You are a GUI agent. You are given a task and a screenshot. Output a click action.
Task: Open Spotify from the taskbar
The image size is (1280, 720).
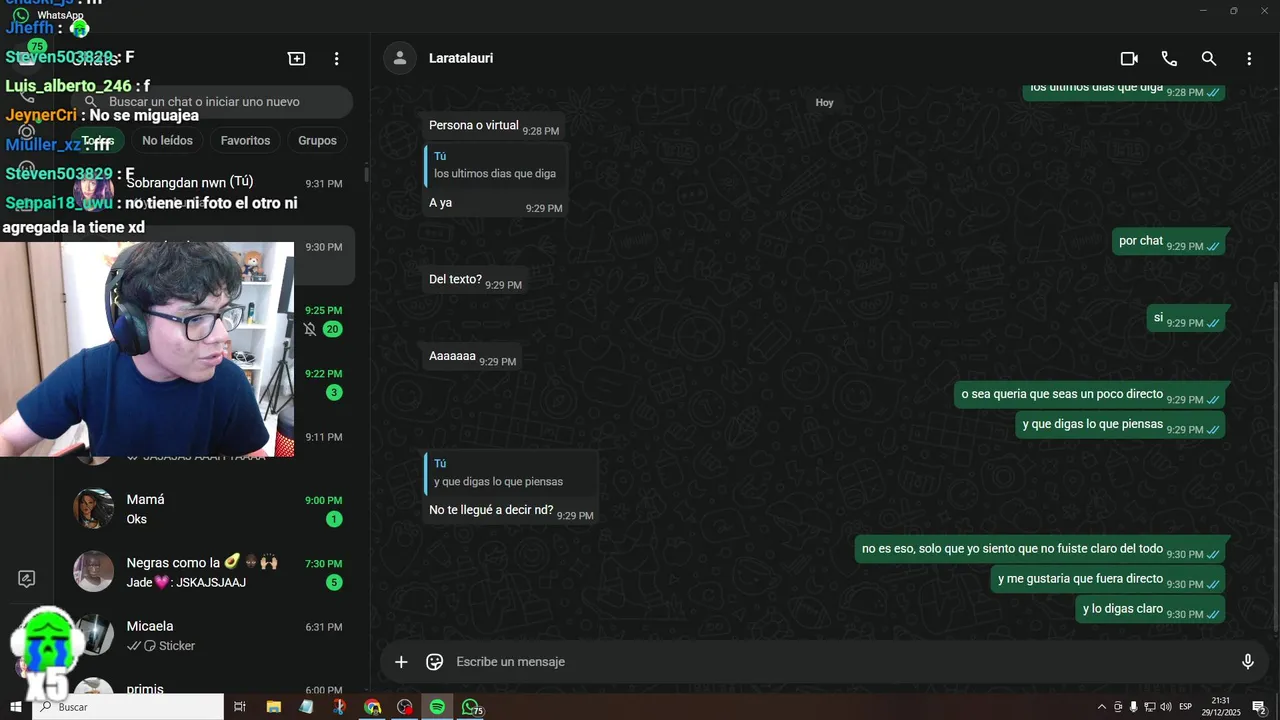click(x=437, y=707)
